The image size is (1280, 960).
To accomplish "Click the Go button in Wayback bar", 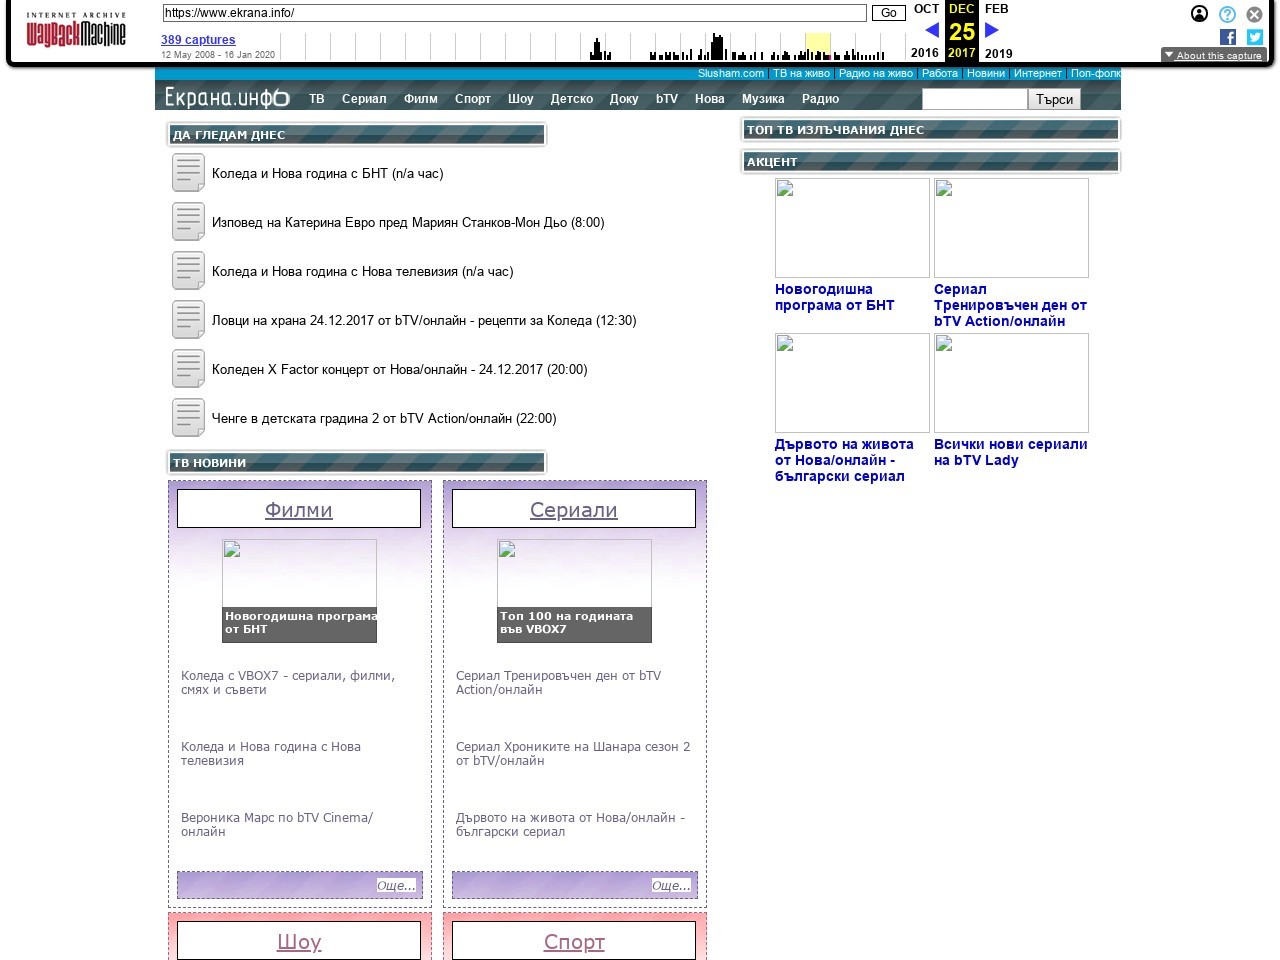I will point(888,13).
